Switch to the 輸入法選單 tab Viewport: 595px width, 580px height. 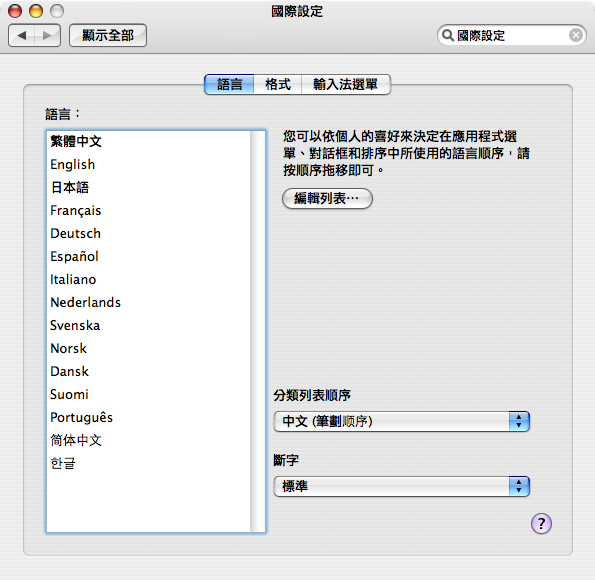[346, 84]
